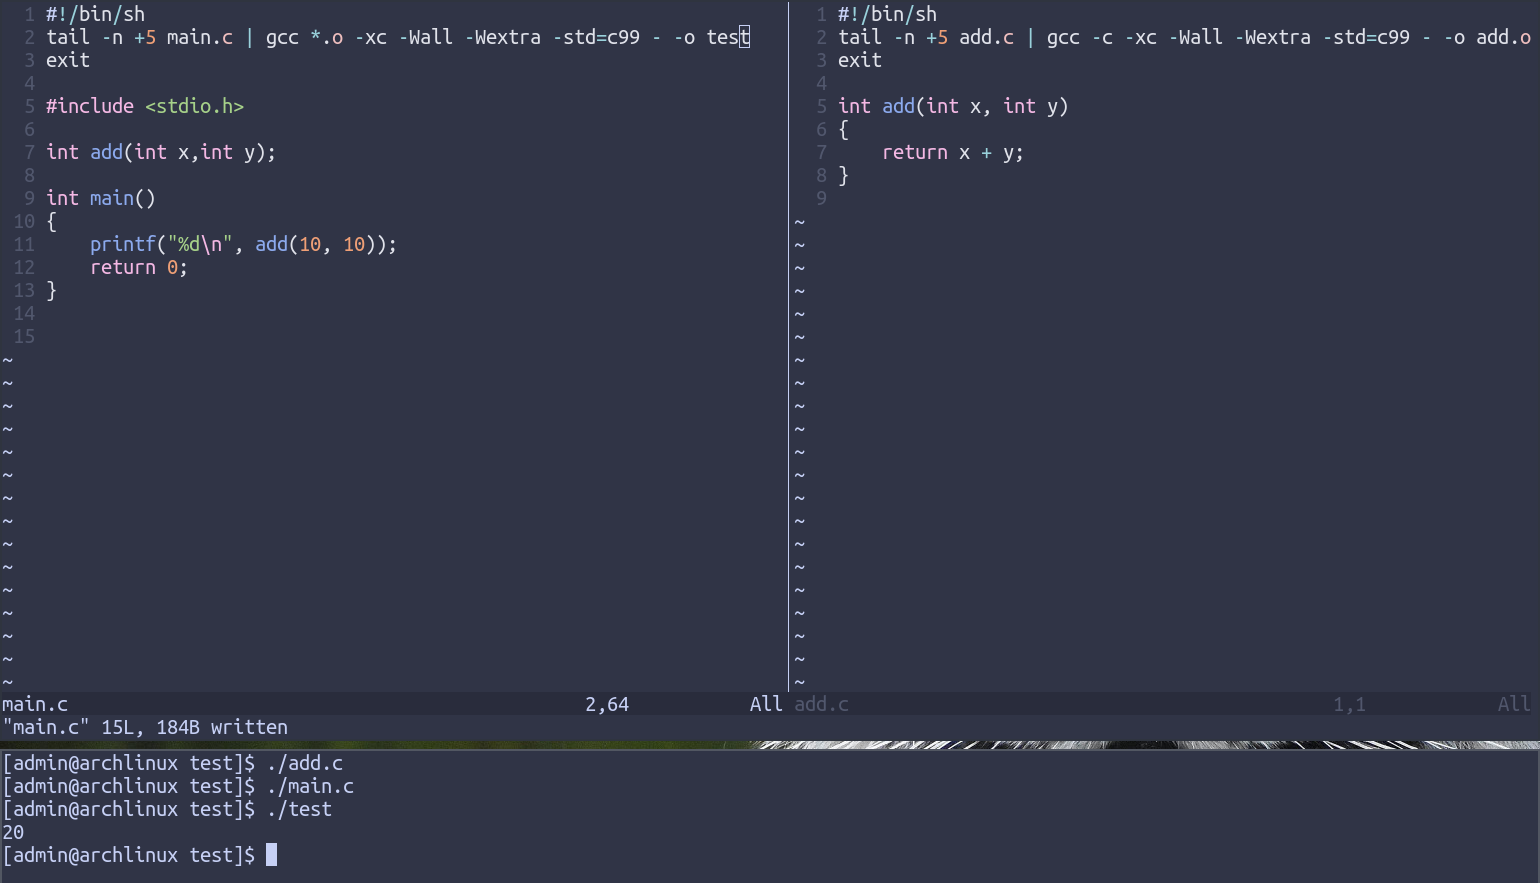Click '*.o' argument in main.c gcc command
Image resolution: width=1540 pixels, height=883 pixels.
(327, 37)
